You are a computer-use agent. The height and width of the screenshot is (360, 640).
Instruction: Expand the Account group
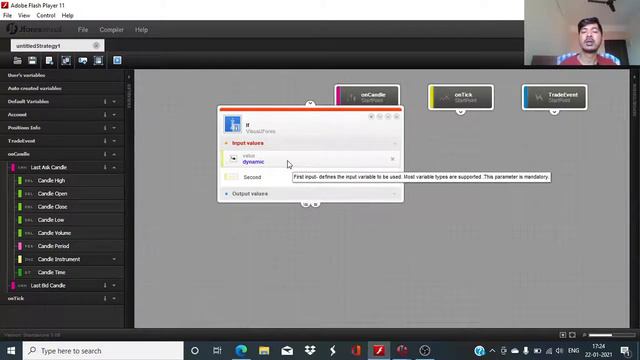[x=114, y=115]
